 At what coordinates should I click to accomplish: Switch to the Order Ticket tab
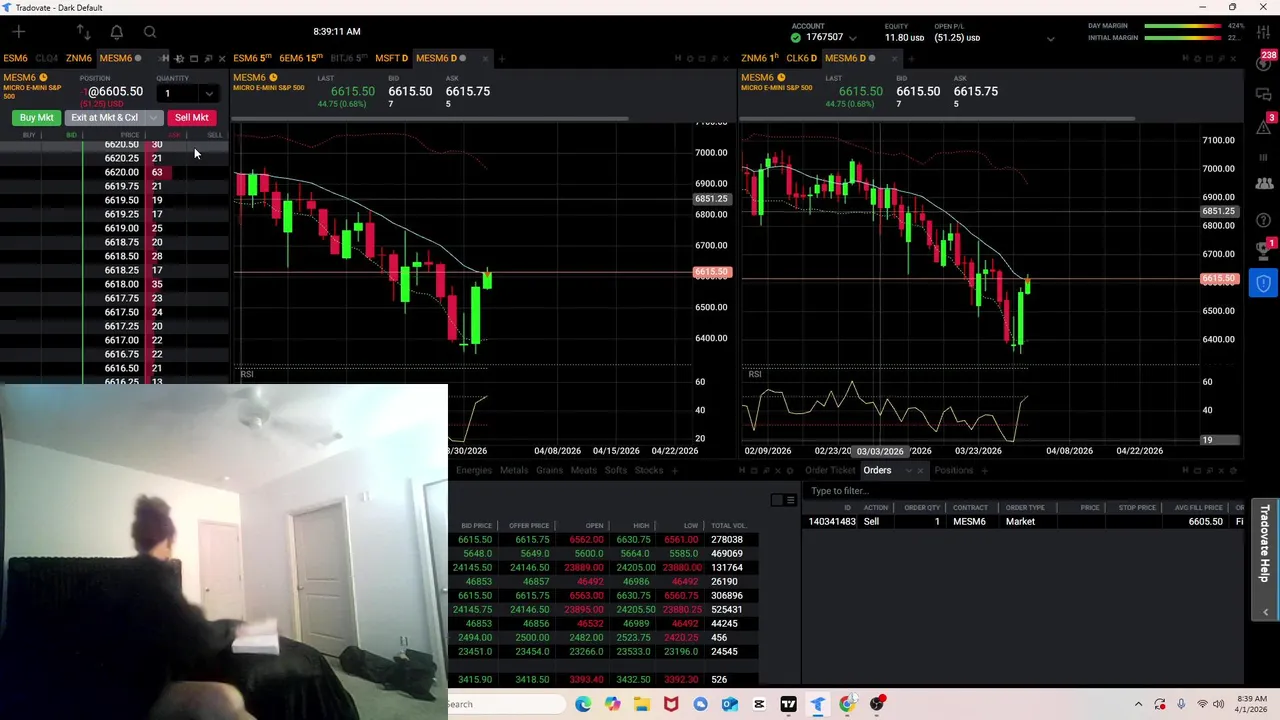[830, 470]
